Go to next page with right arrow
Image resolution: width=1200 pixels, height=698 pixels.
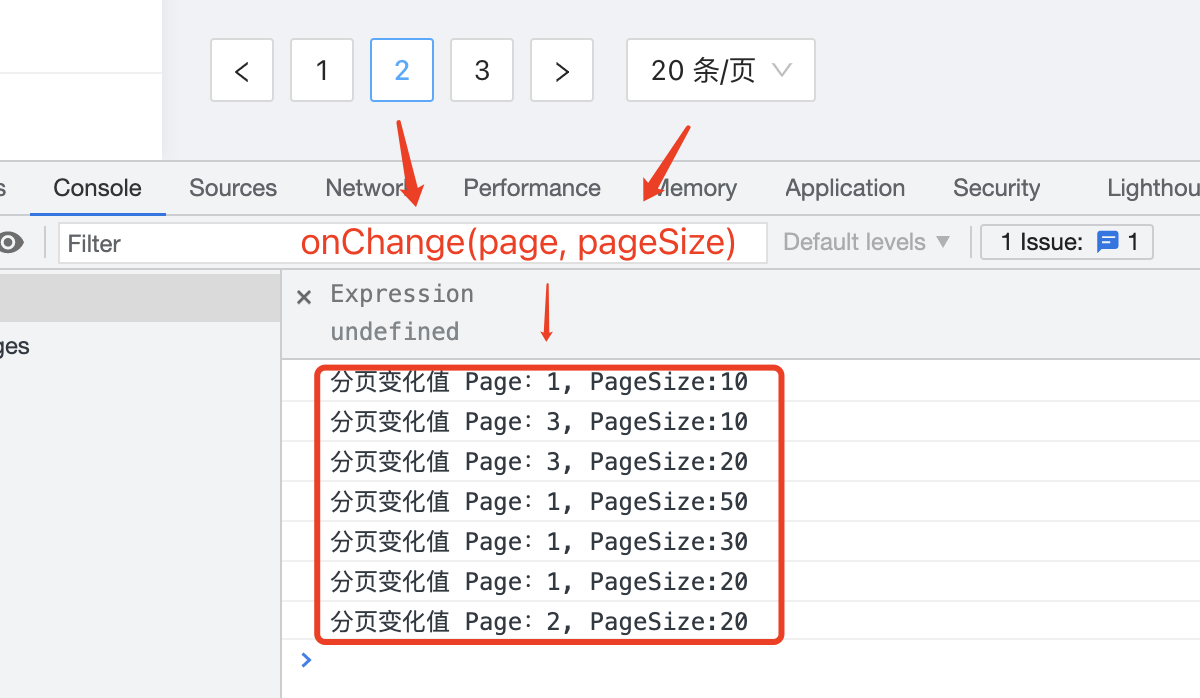pyautogui.click(x=562, y=70)
